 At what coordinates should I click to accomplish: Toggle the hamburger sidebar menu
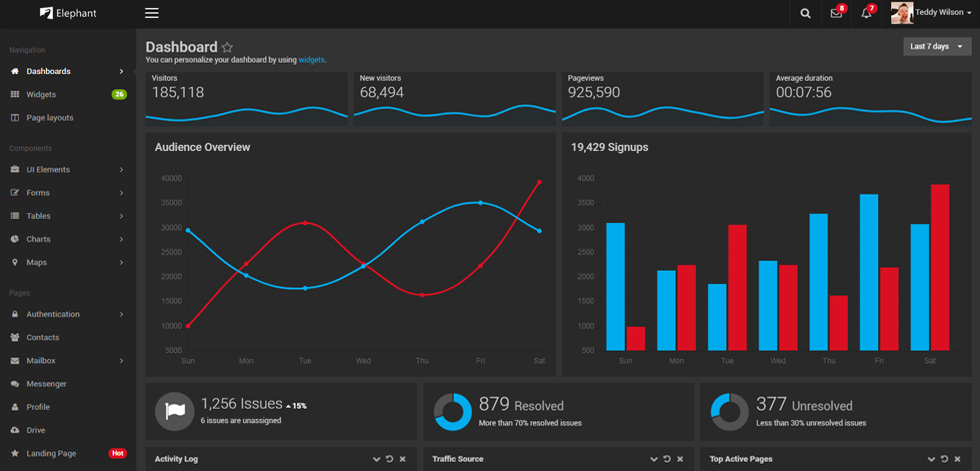(x=151, y=13)
